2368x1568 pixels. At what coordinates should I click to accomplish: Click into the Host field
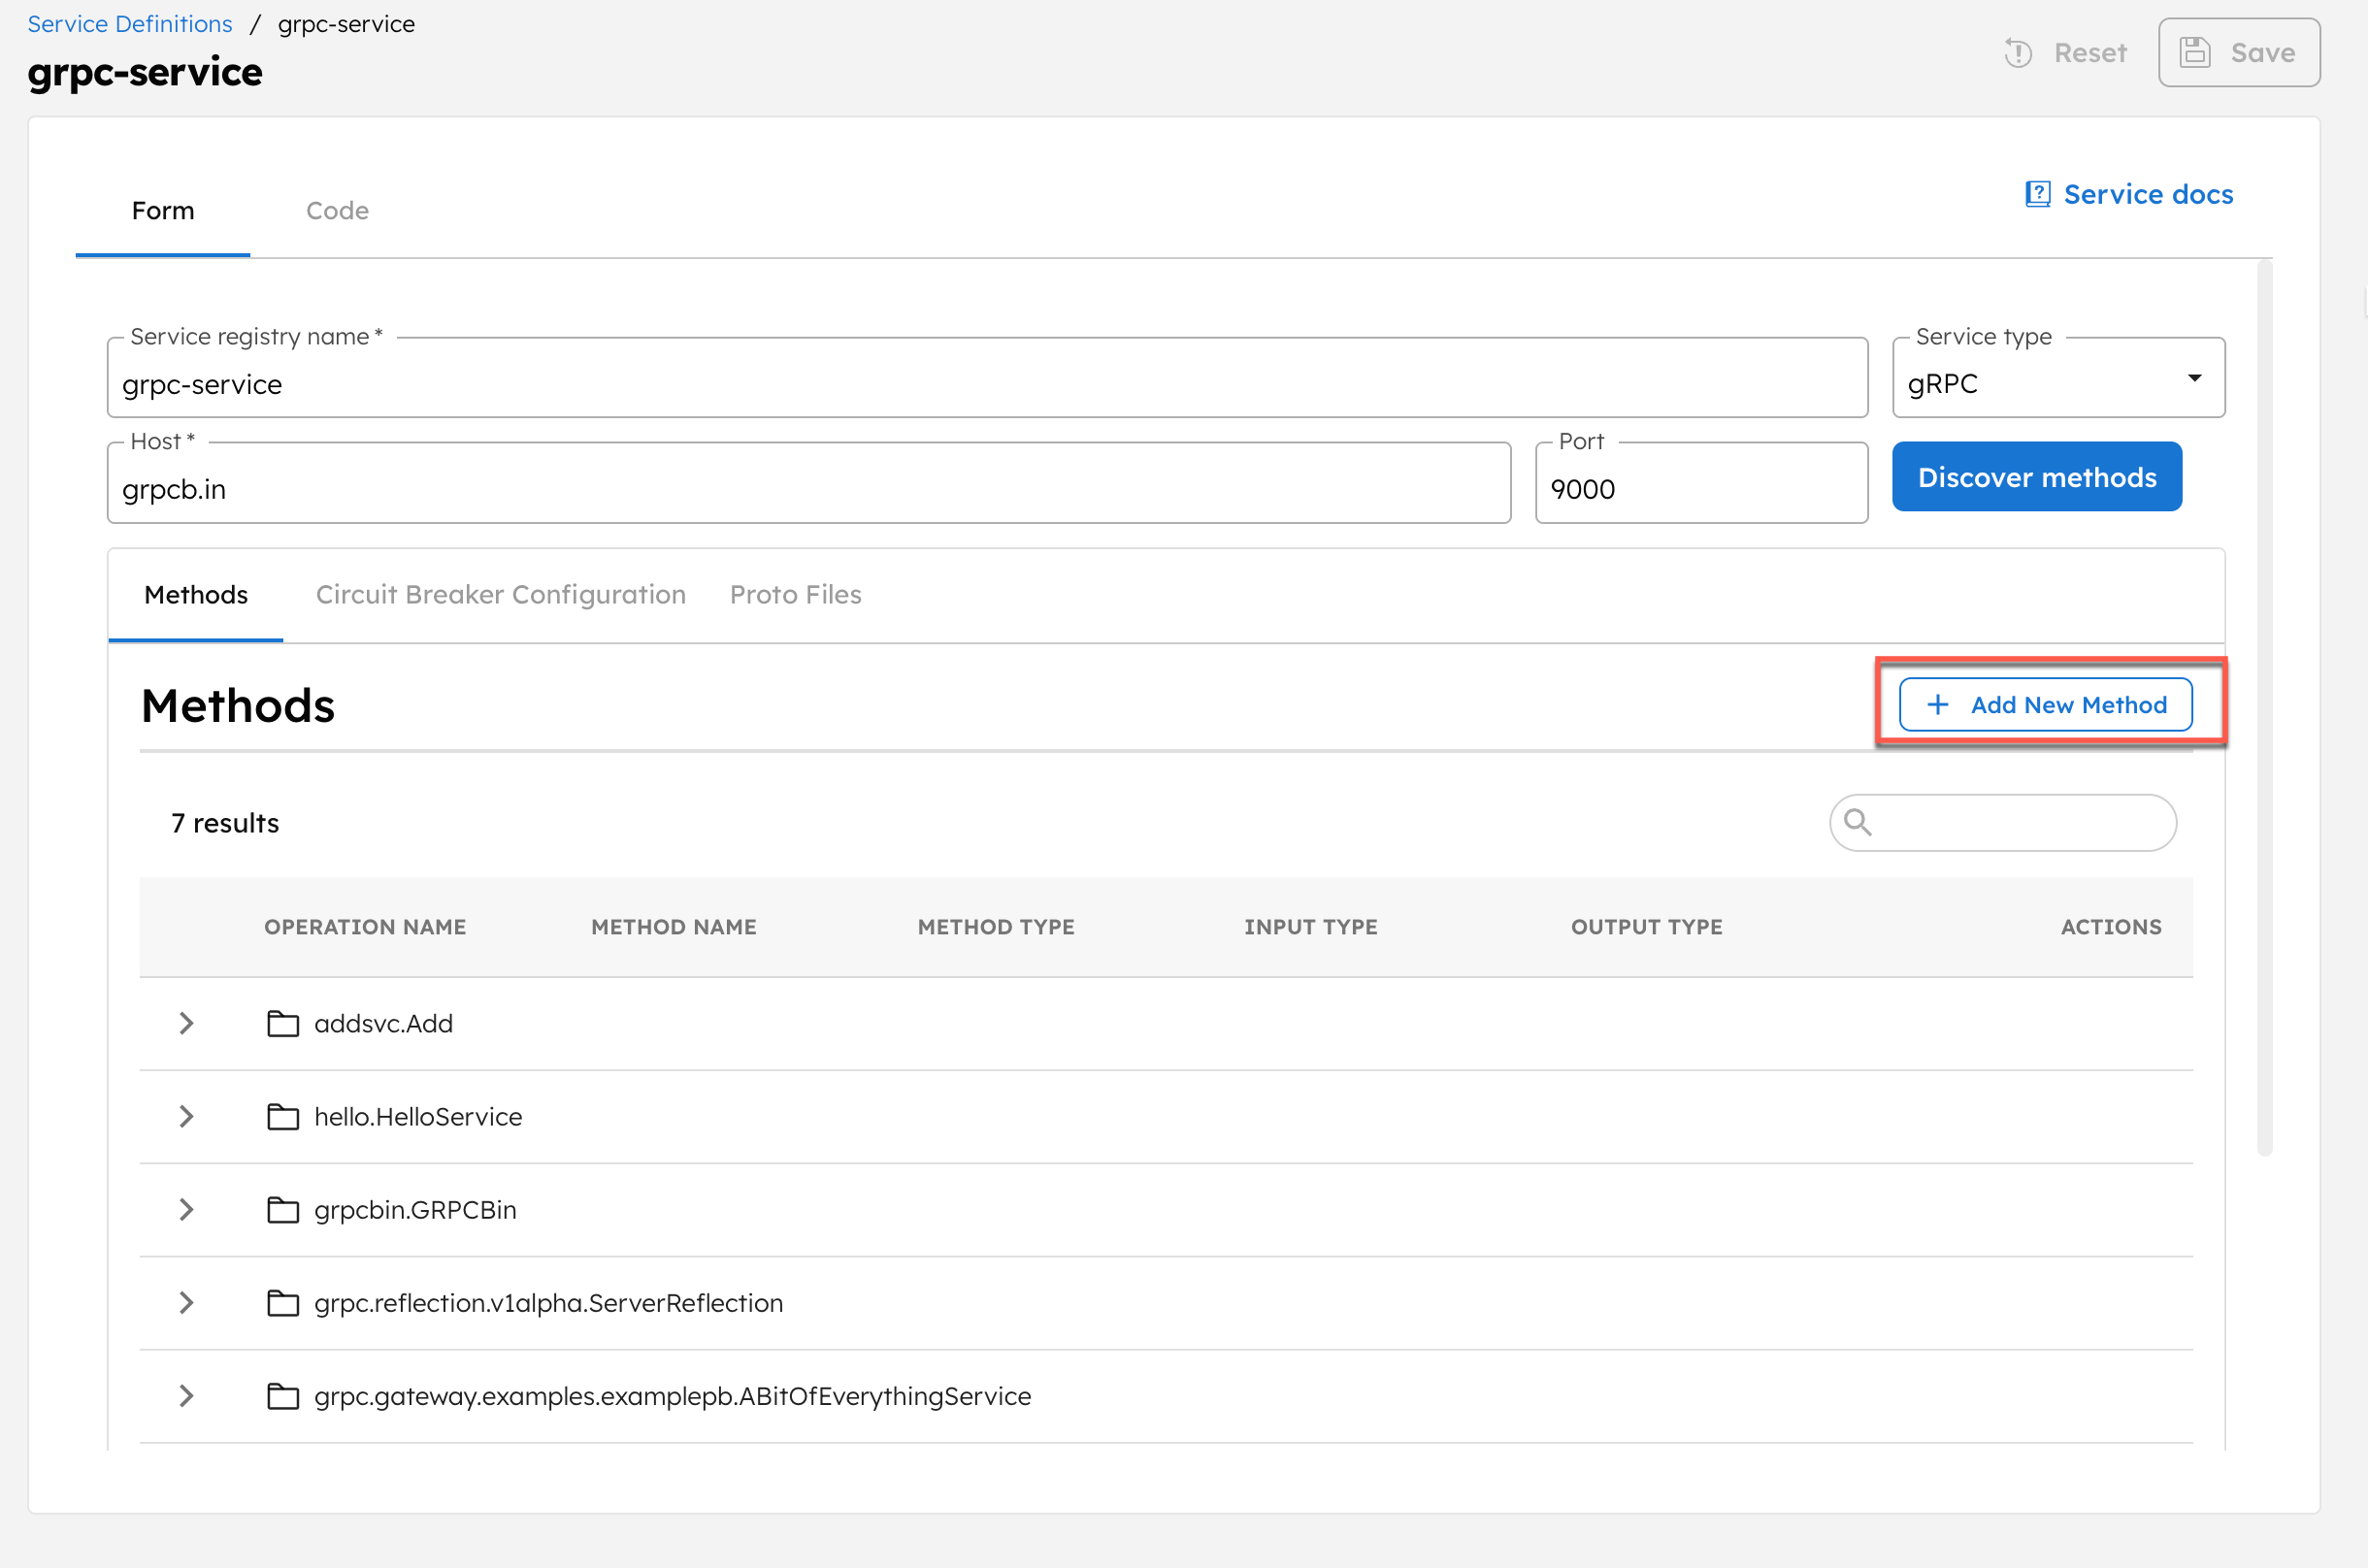(x=809, y=483)
